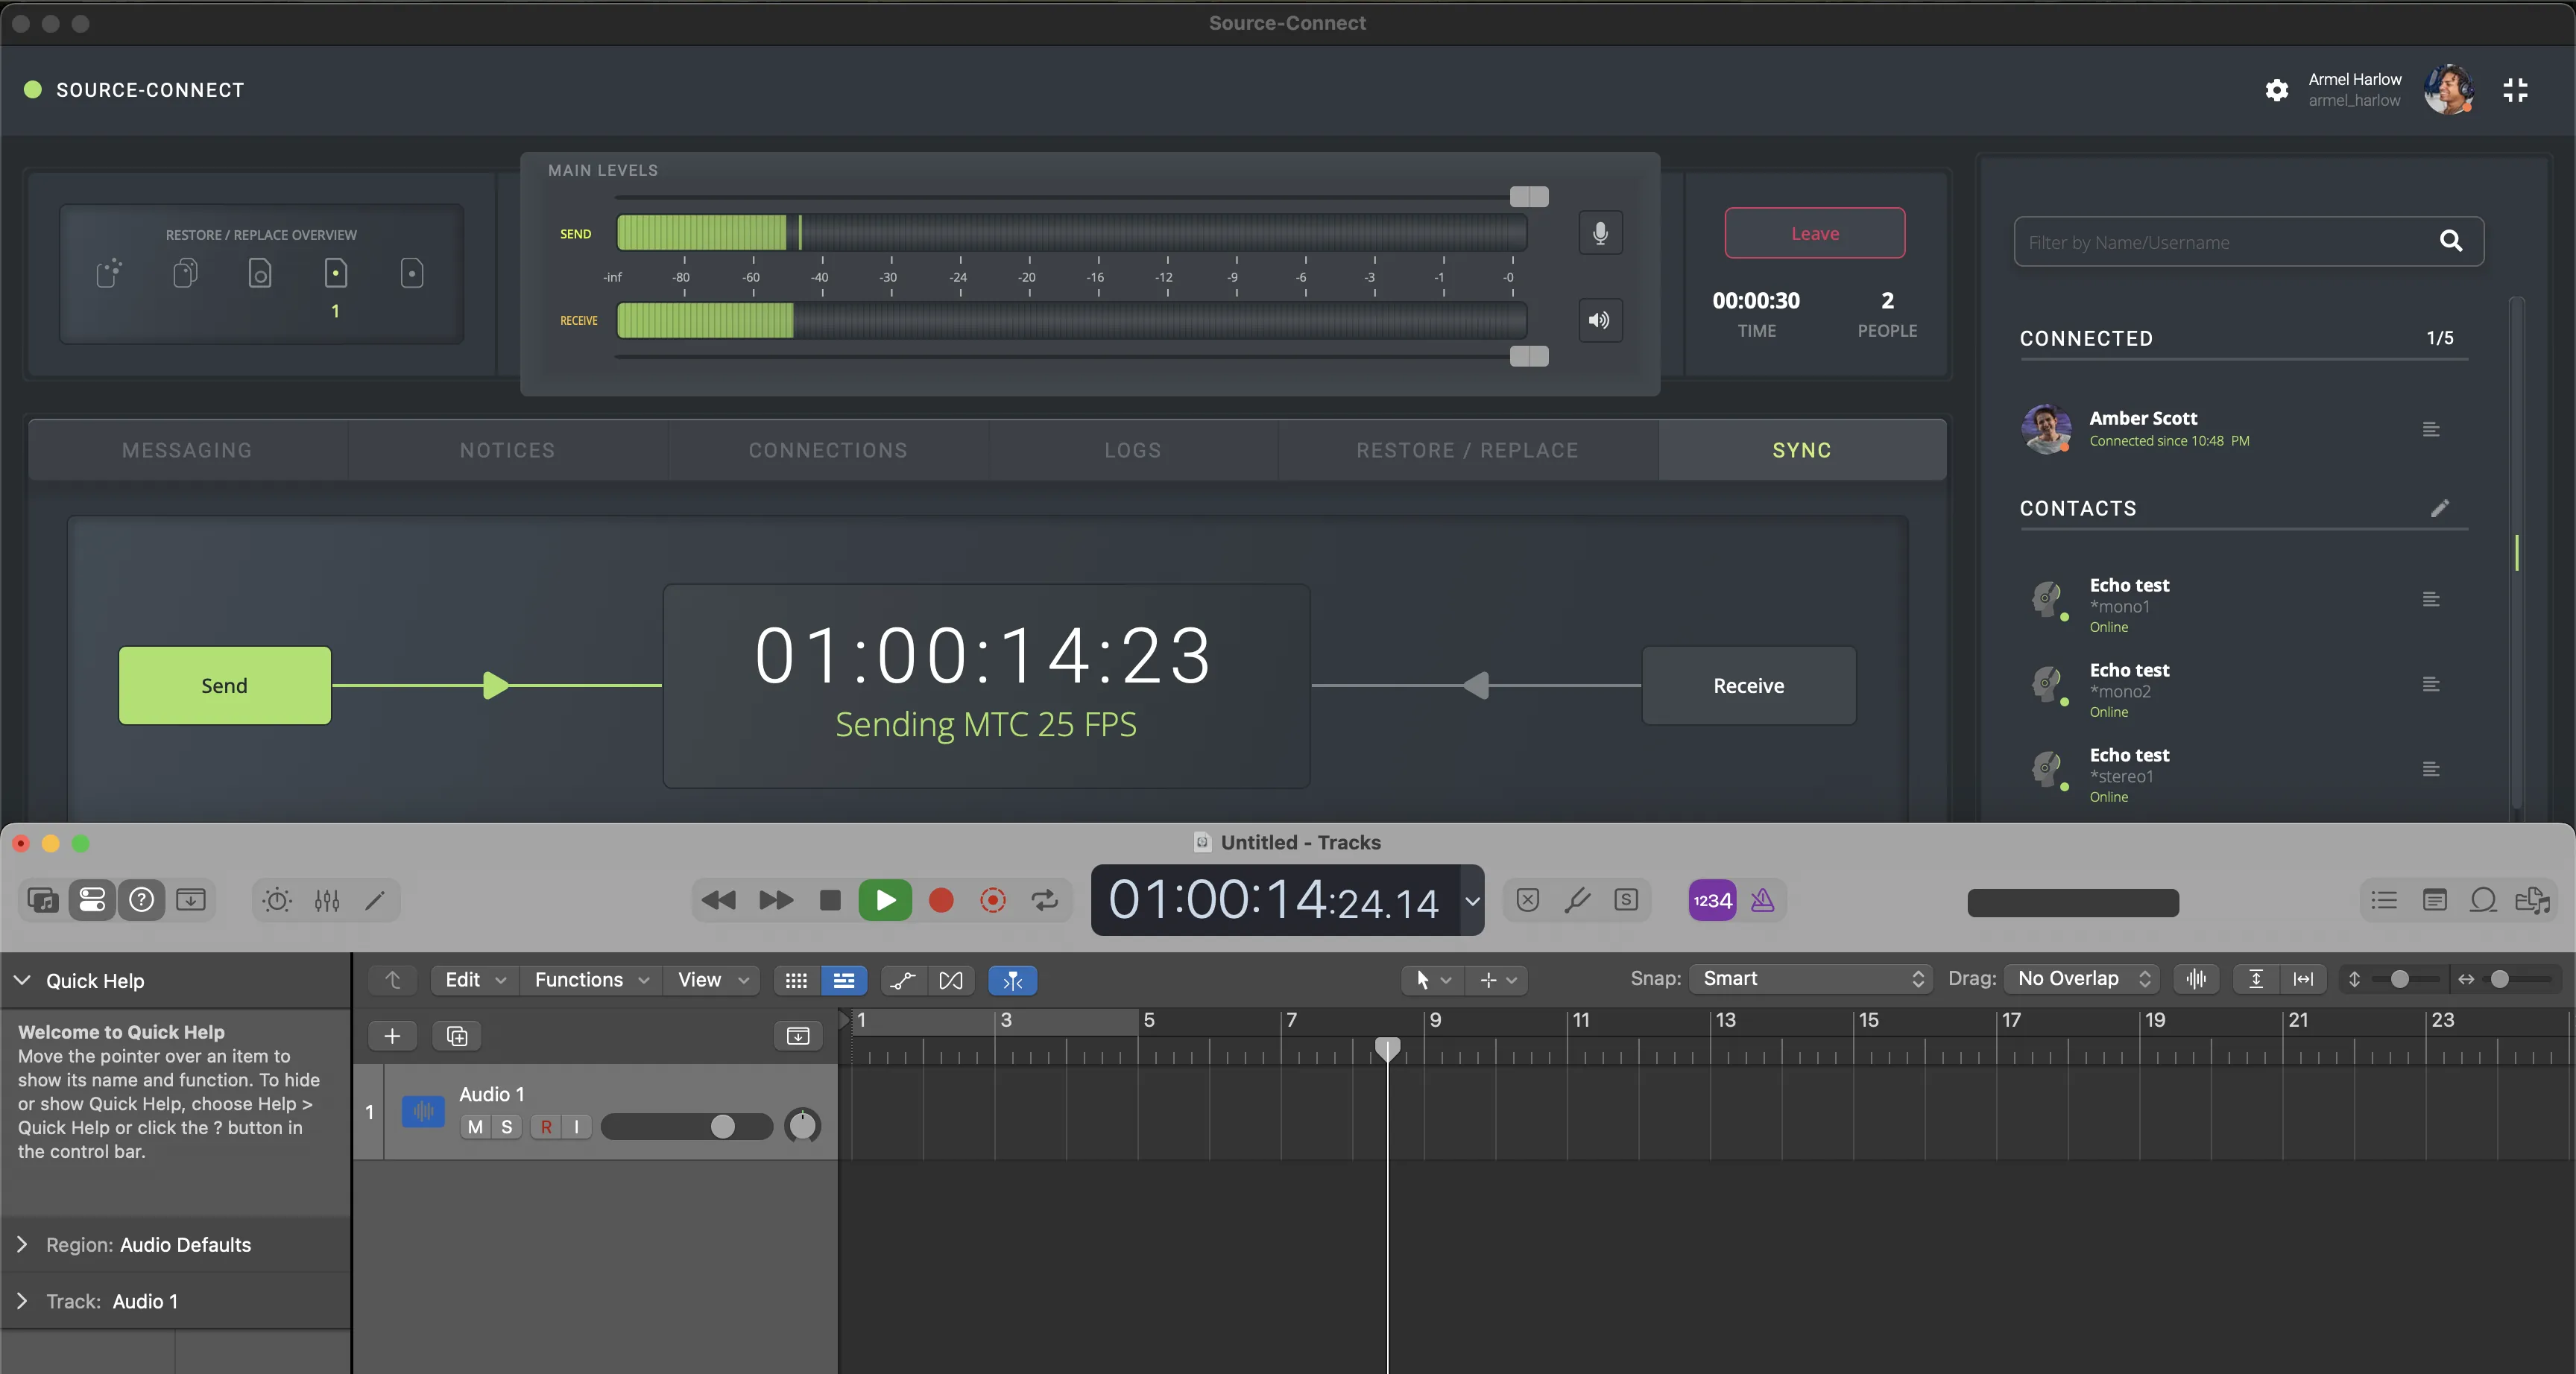Open Note Pads in Logic

2434,900
